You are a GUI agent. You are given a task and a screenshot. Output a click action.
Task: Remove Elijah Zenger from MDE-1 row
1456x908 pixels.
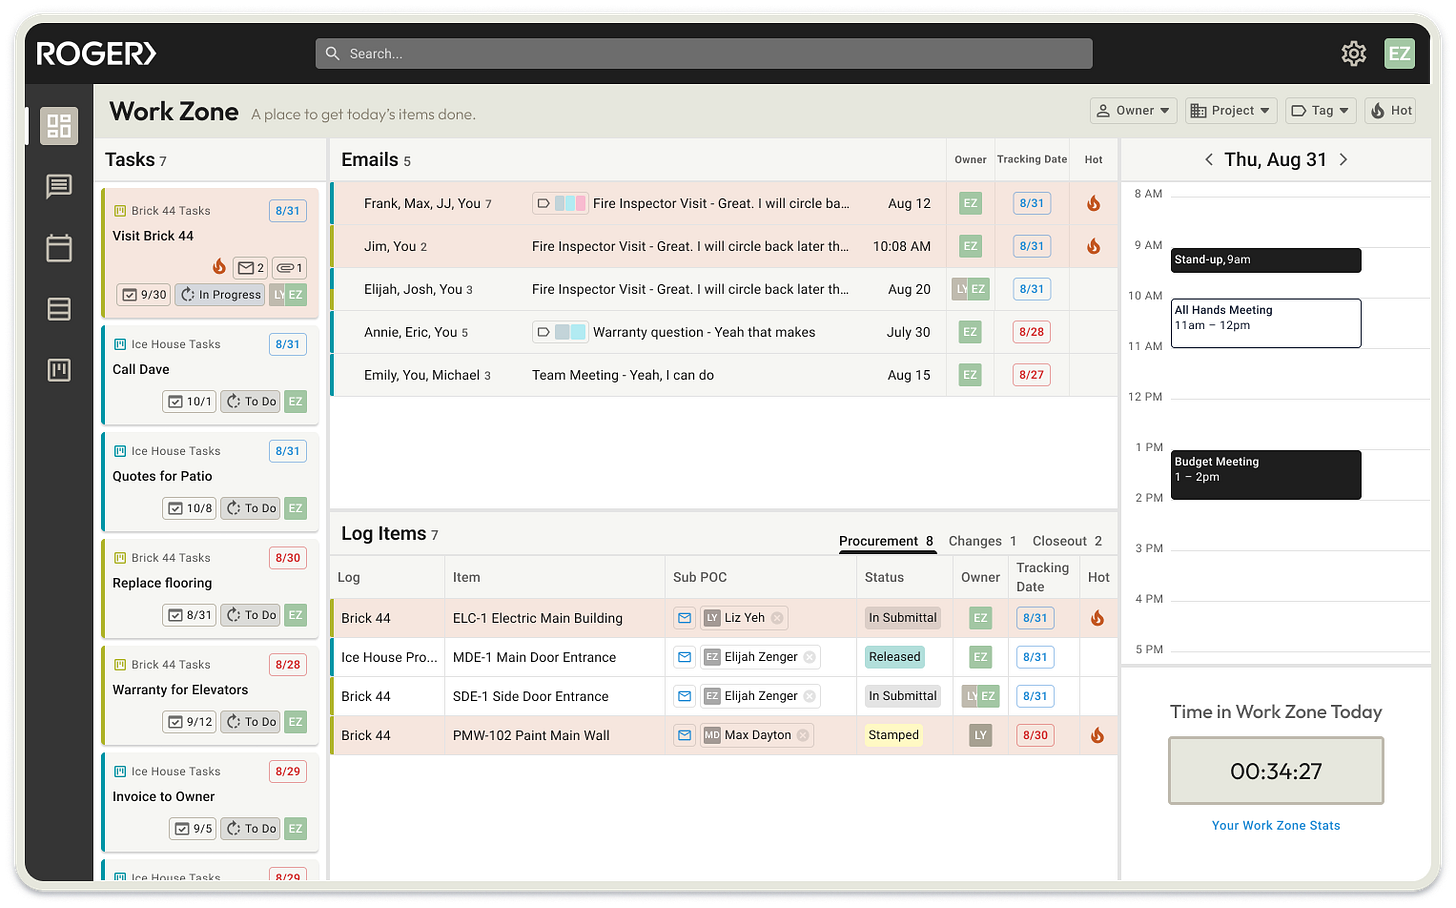(x=809, y=657)
